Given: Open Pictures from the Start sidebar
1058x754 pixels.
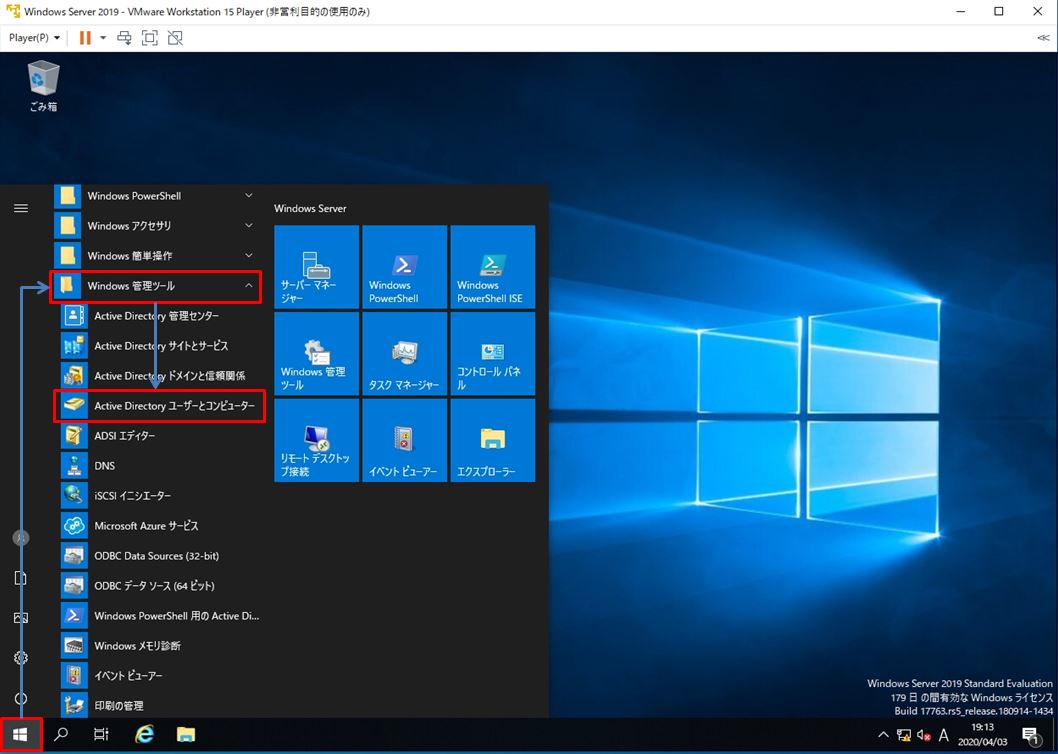Looking at the screenshot, I should coord(21,618).
